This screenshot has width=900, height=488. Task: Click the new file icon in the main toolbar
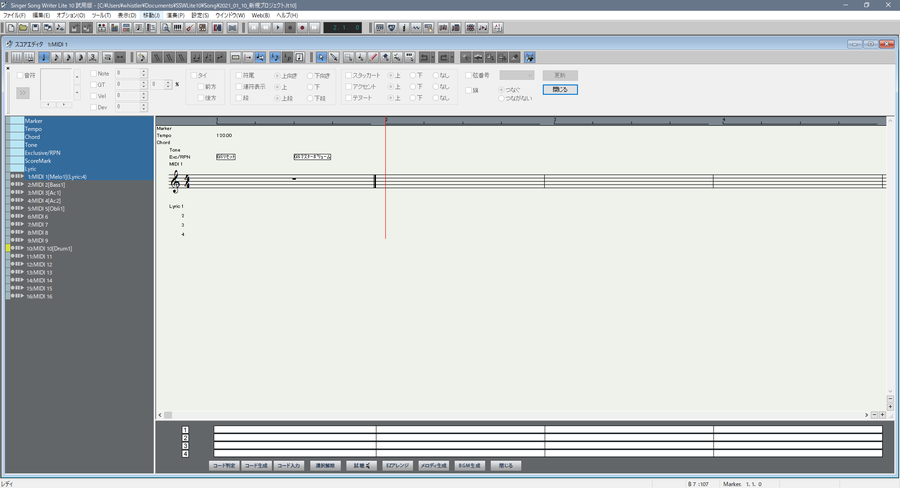point(8,27)
